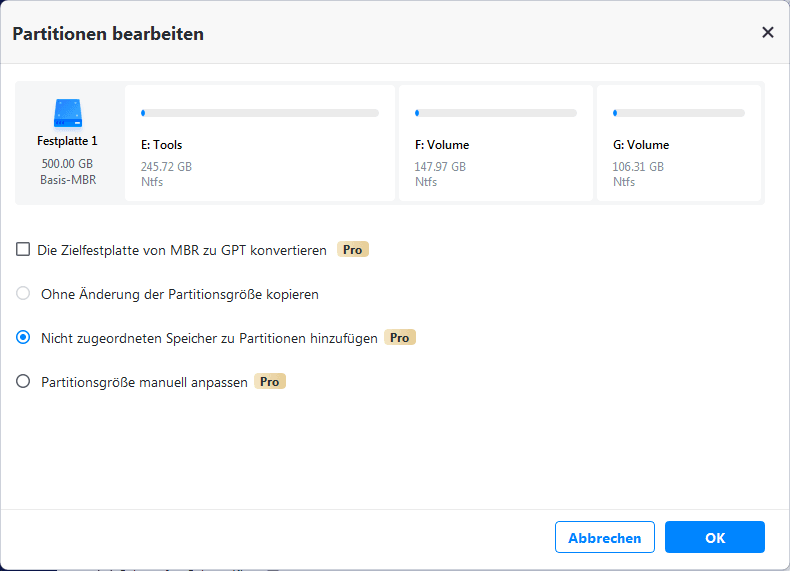790x571 pixels.
Task: Click the E: Tools usage bar
Action: (260, 113)
